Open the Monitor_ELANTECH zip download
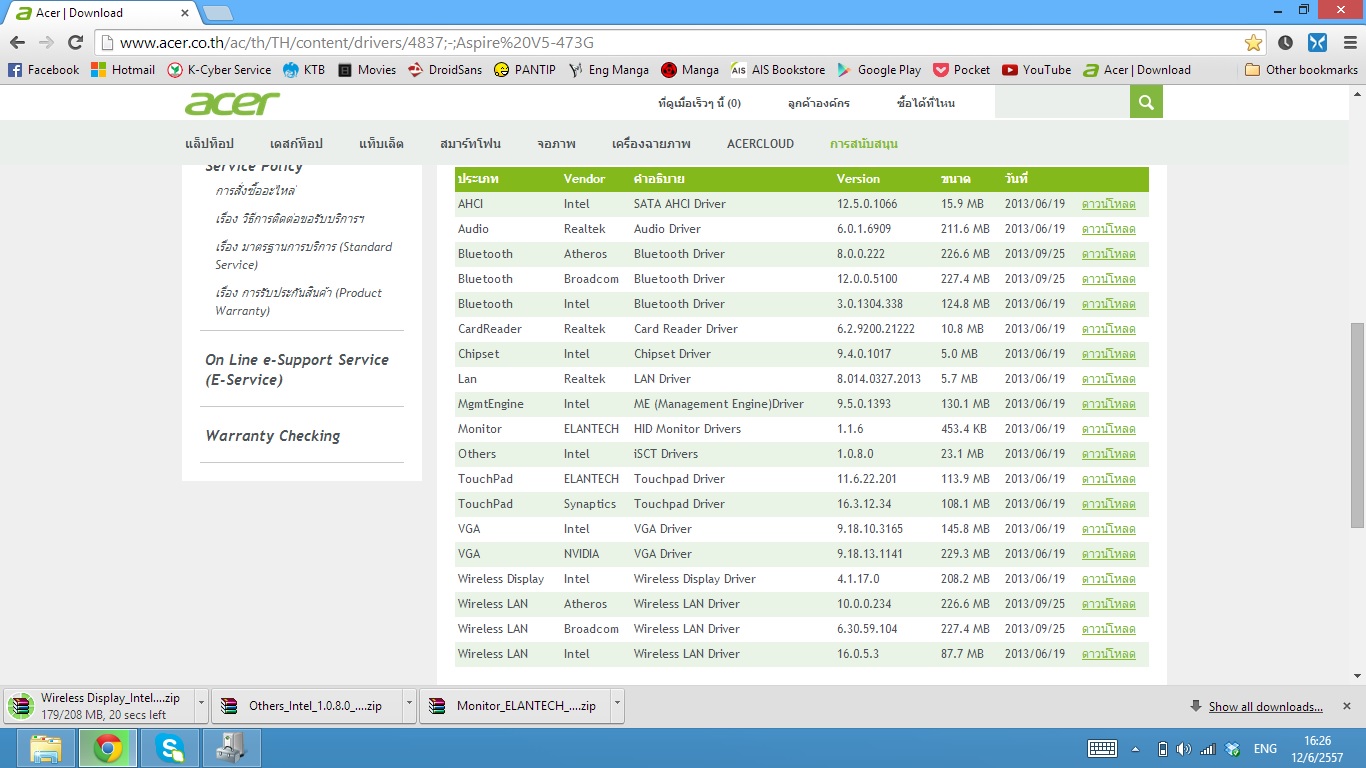 (x=514, y=705)
